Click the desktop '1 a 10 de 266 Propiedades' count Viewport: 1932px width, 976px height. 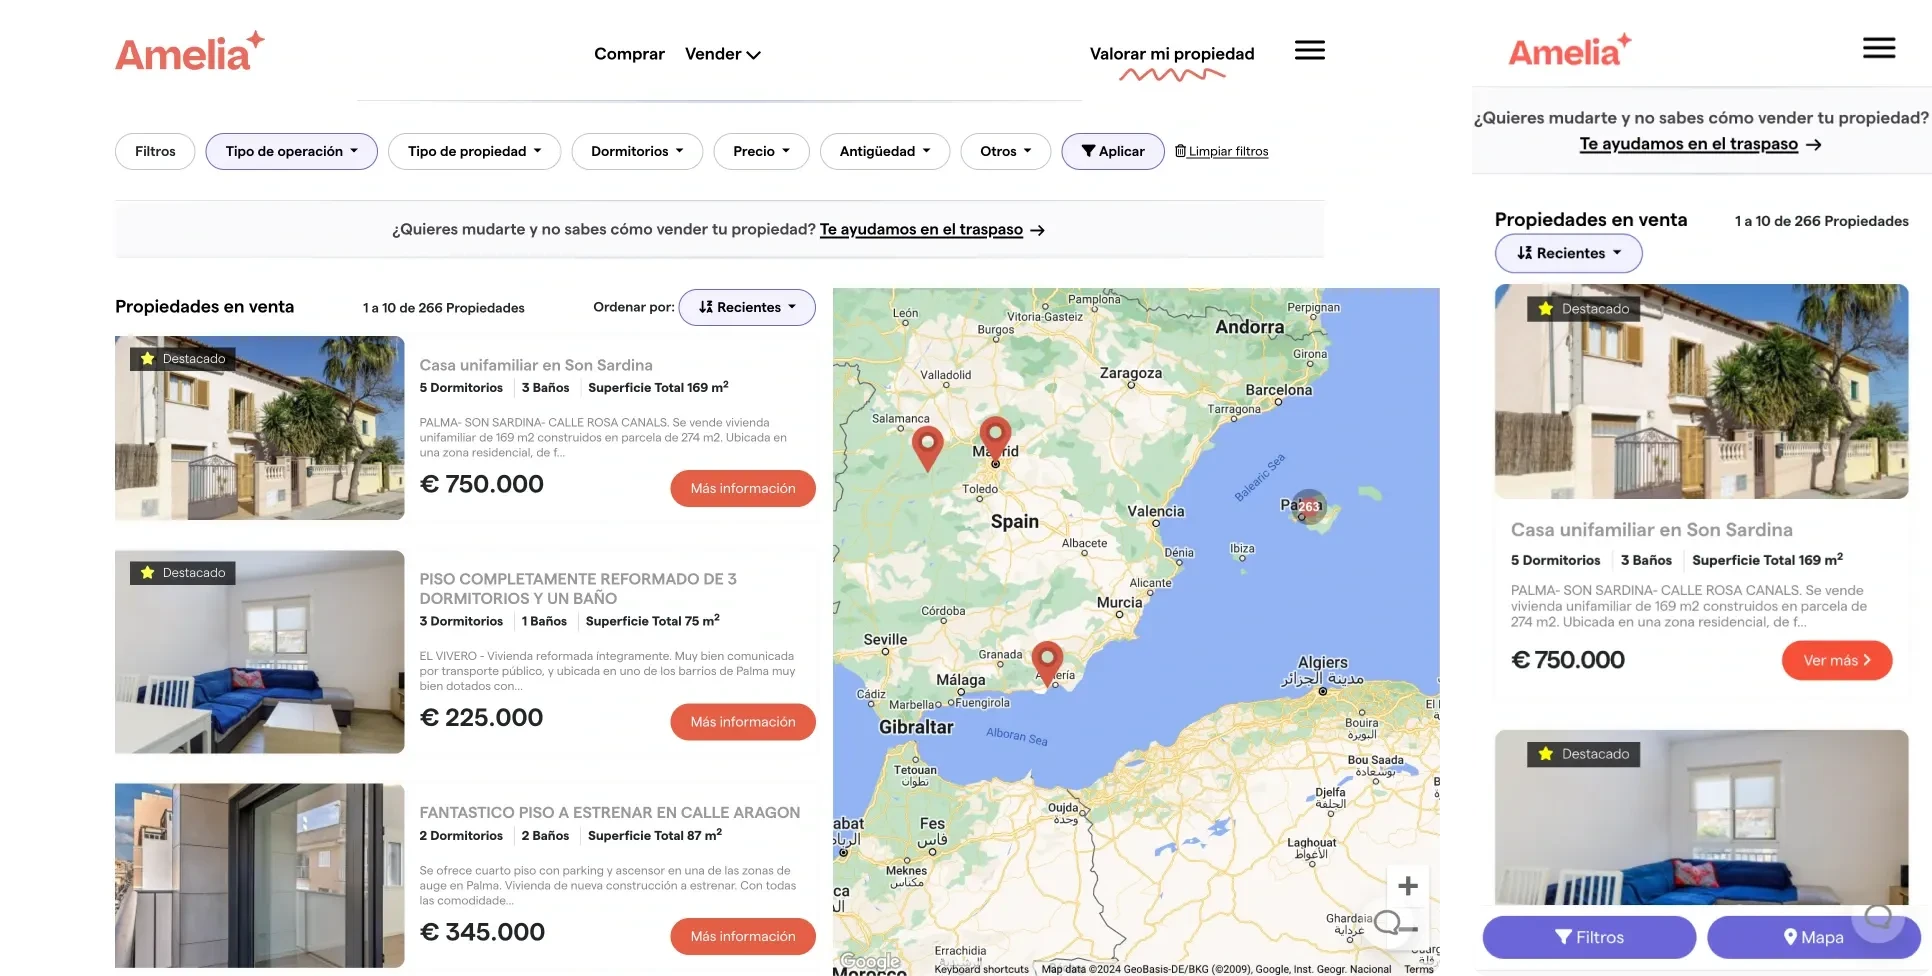pos(443,308)
